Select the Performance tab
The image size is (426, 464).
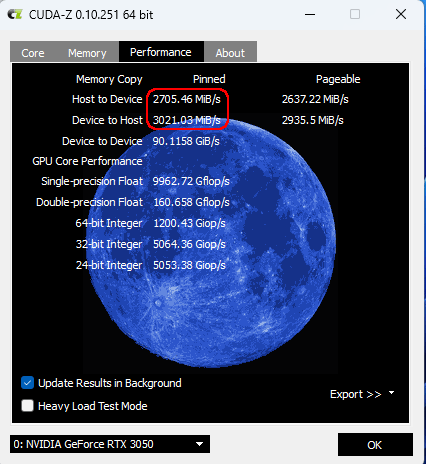pos(161,52)
